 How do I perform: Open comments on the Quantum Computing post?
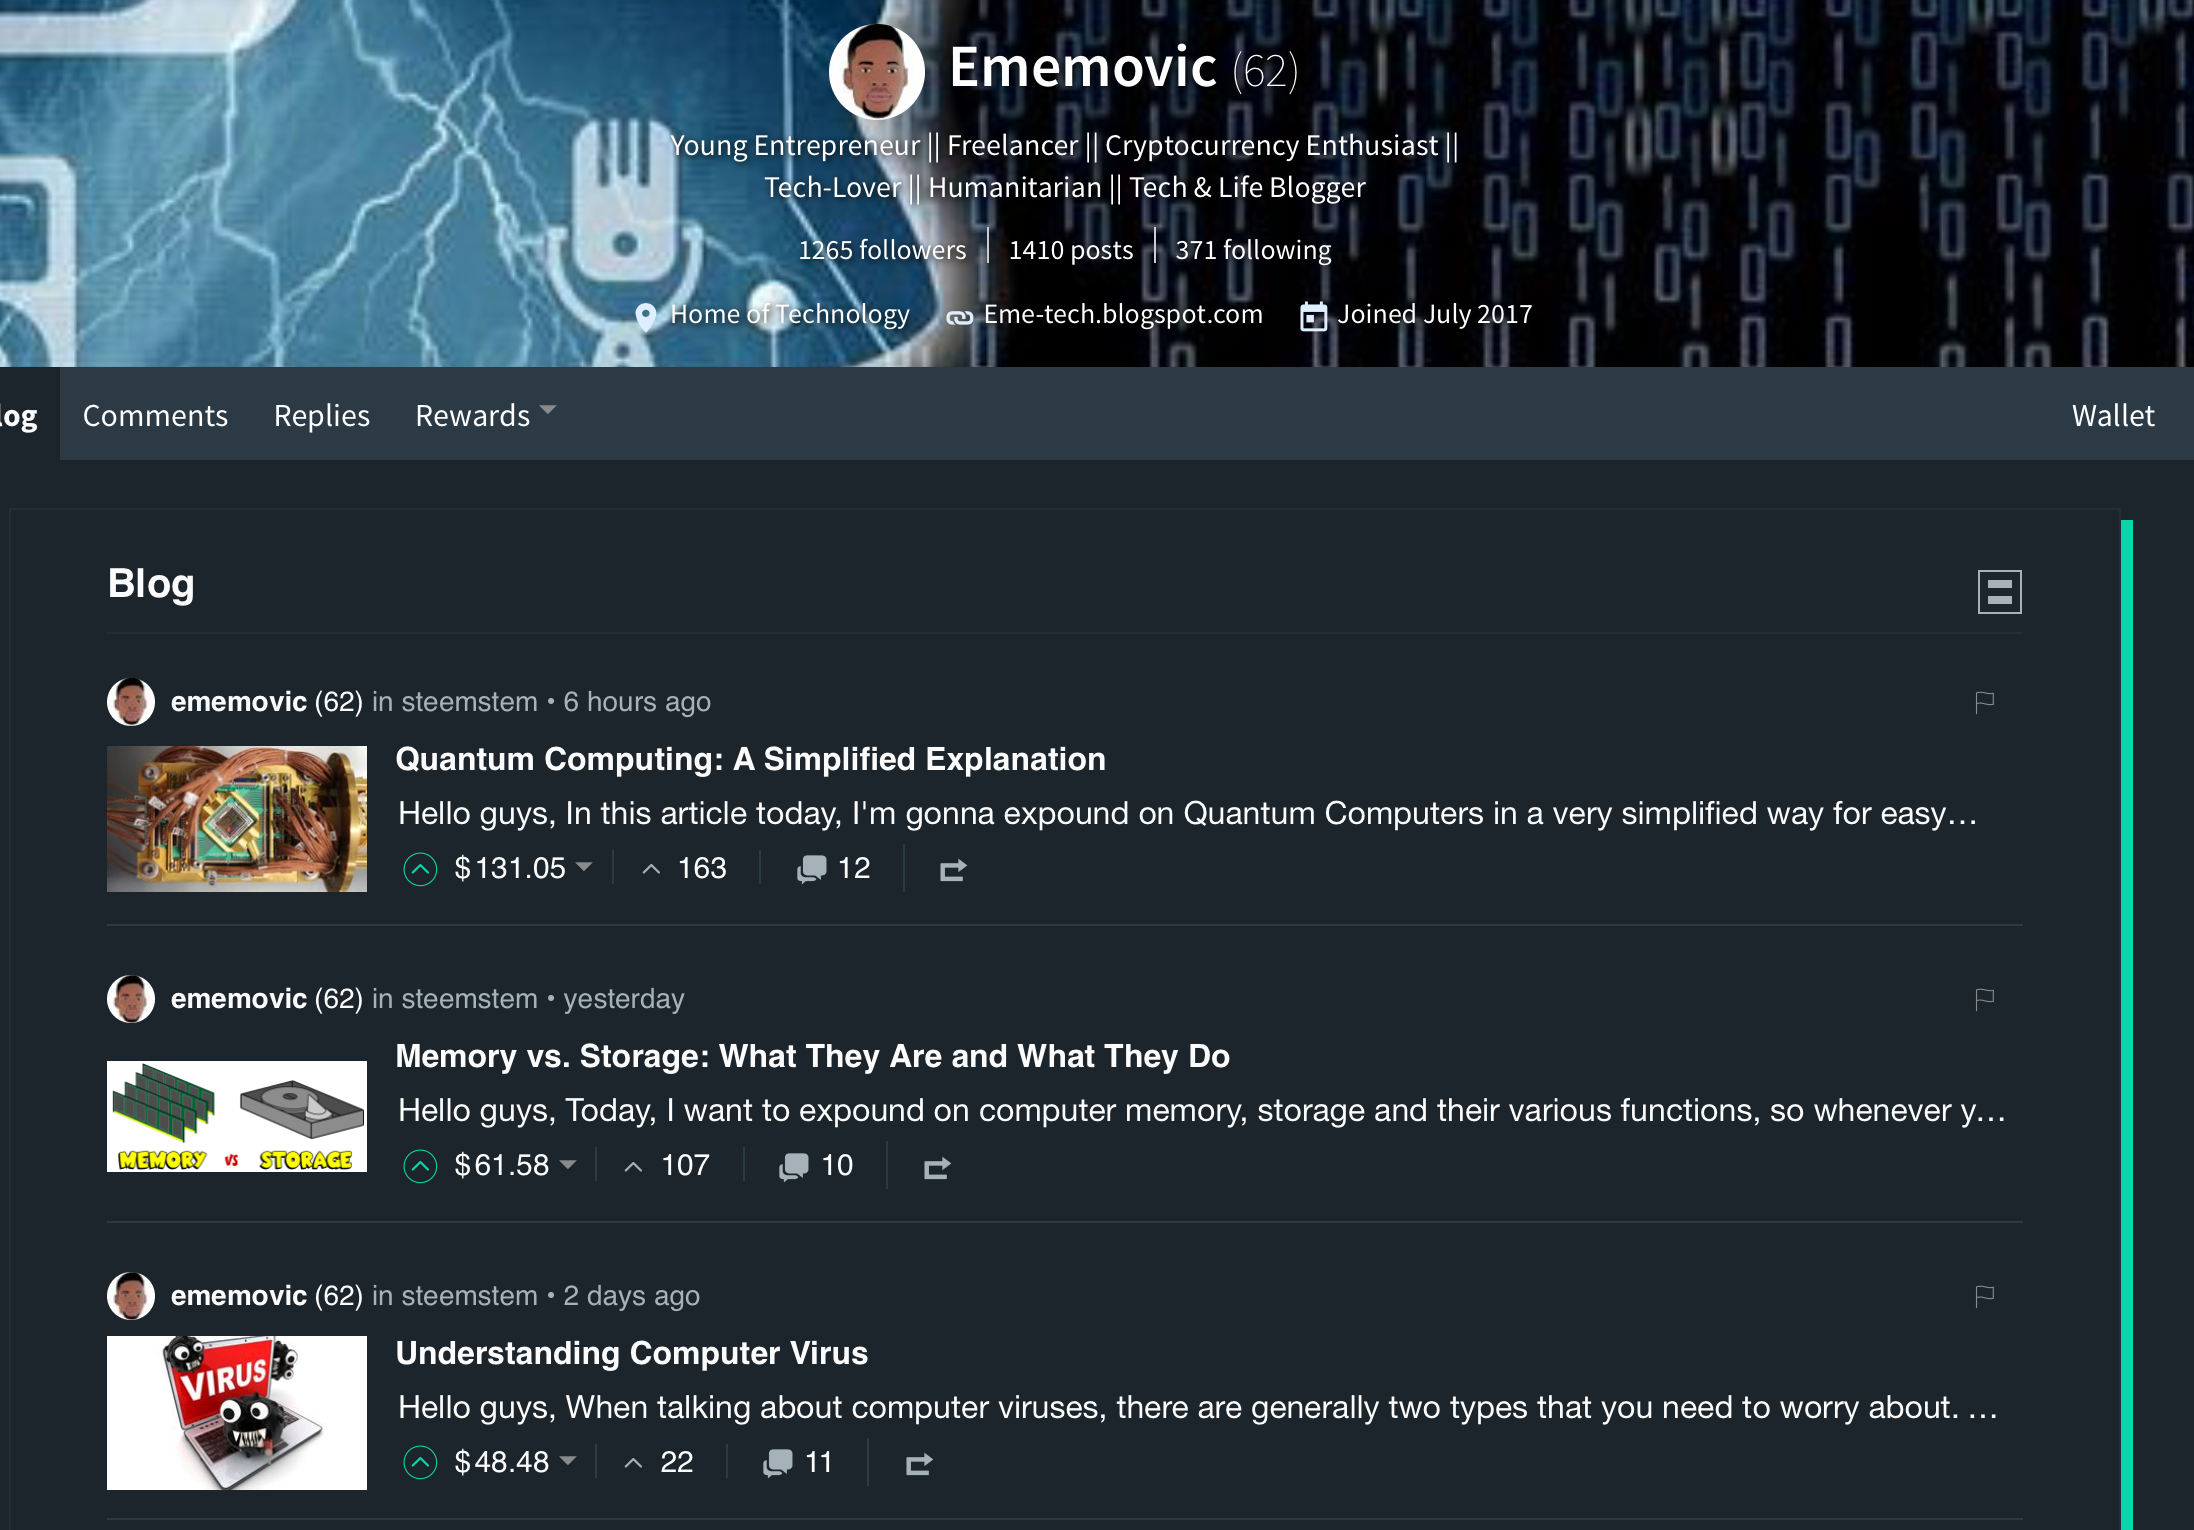click(834, 868)
